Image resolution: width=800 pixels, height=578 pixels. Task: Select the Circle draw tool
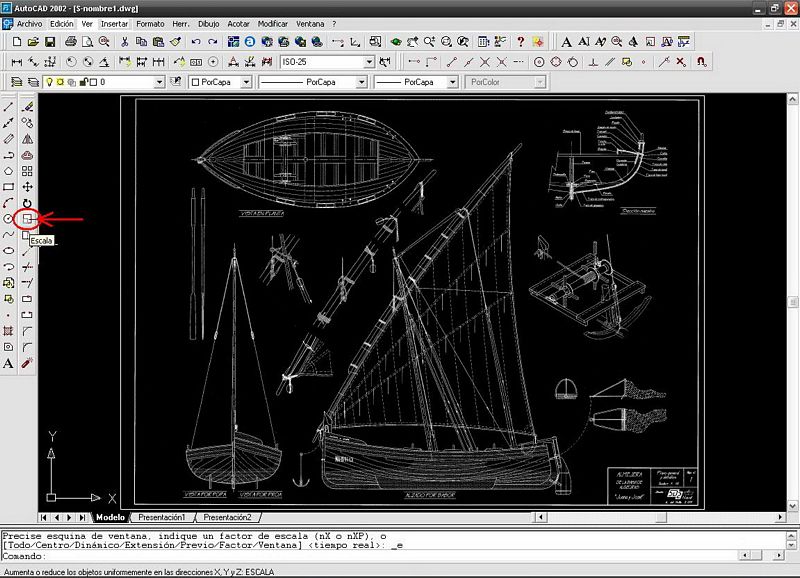pos(8,219)
